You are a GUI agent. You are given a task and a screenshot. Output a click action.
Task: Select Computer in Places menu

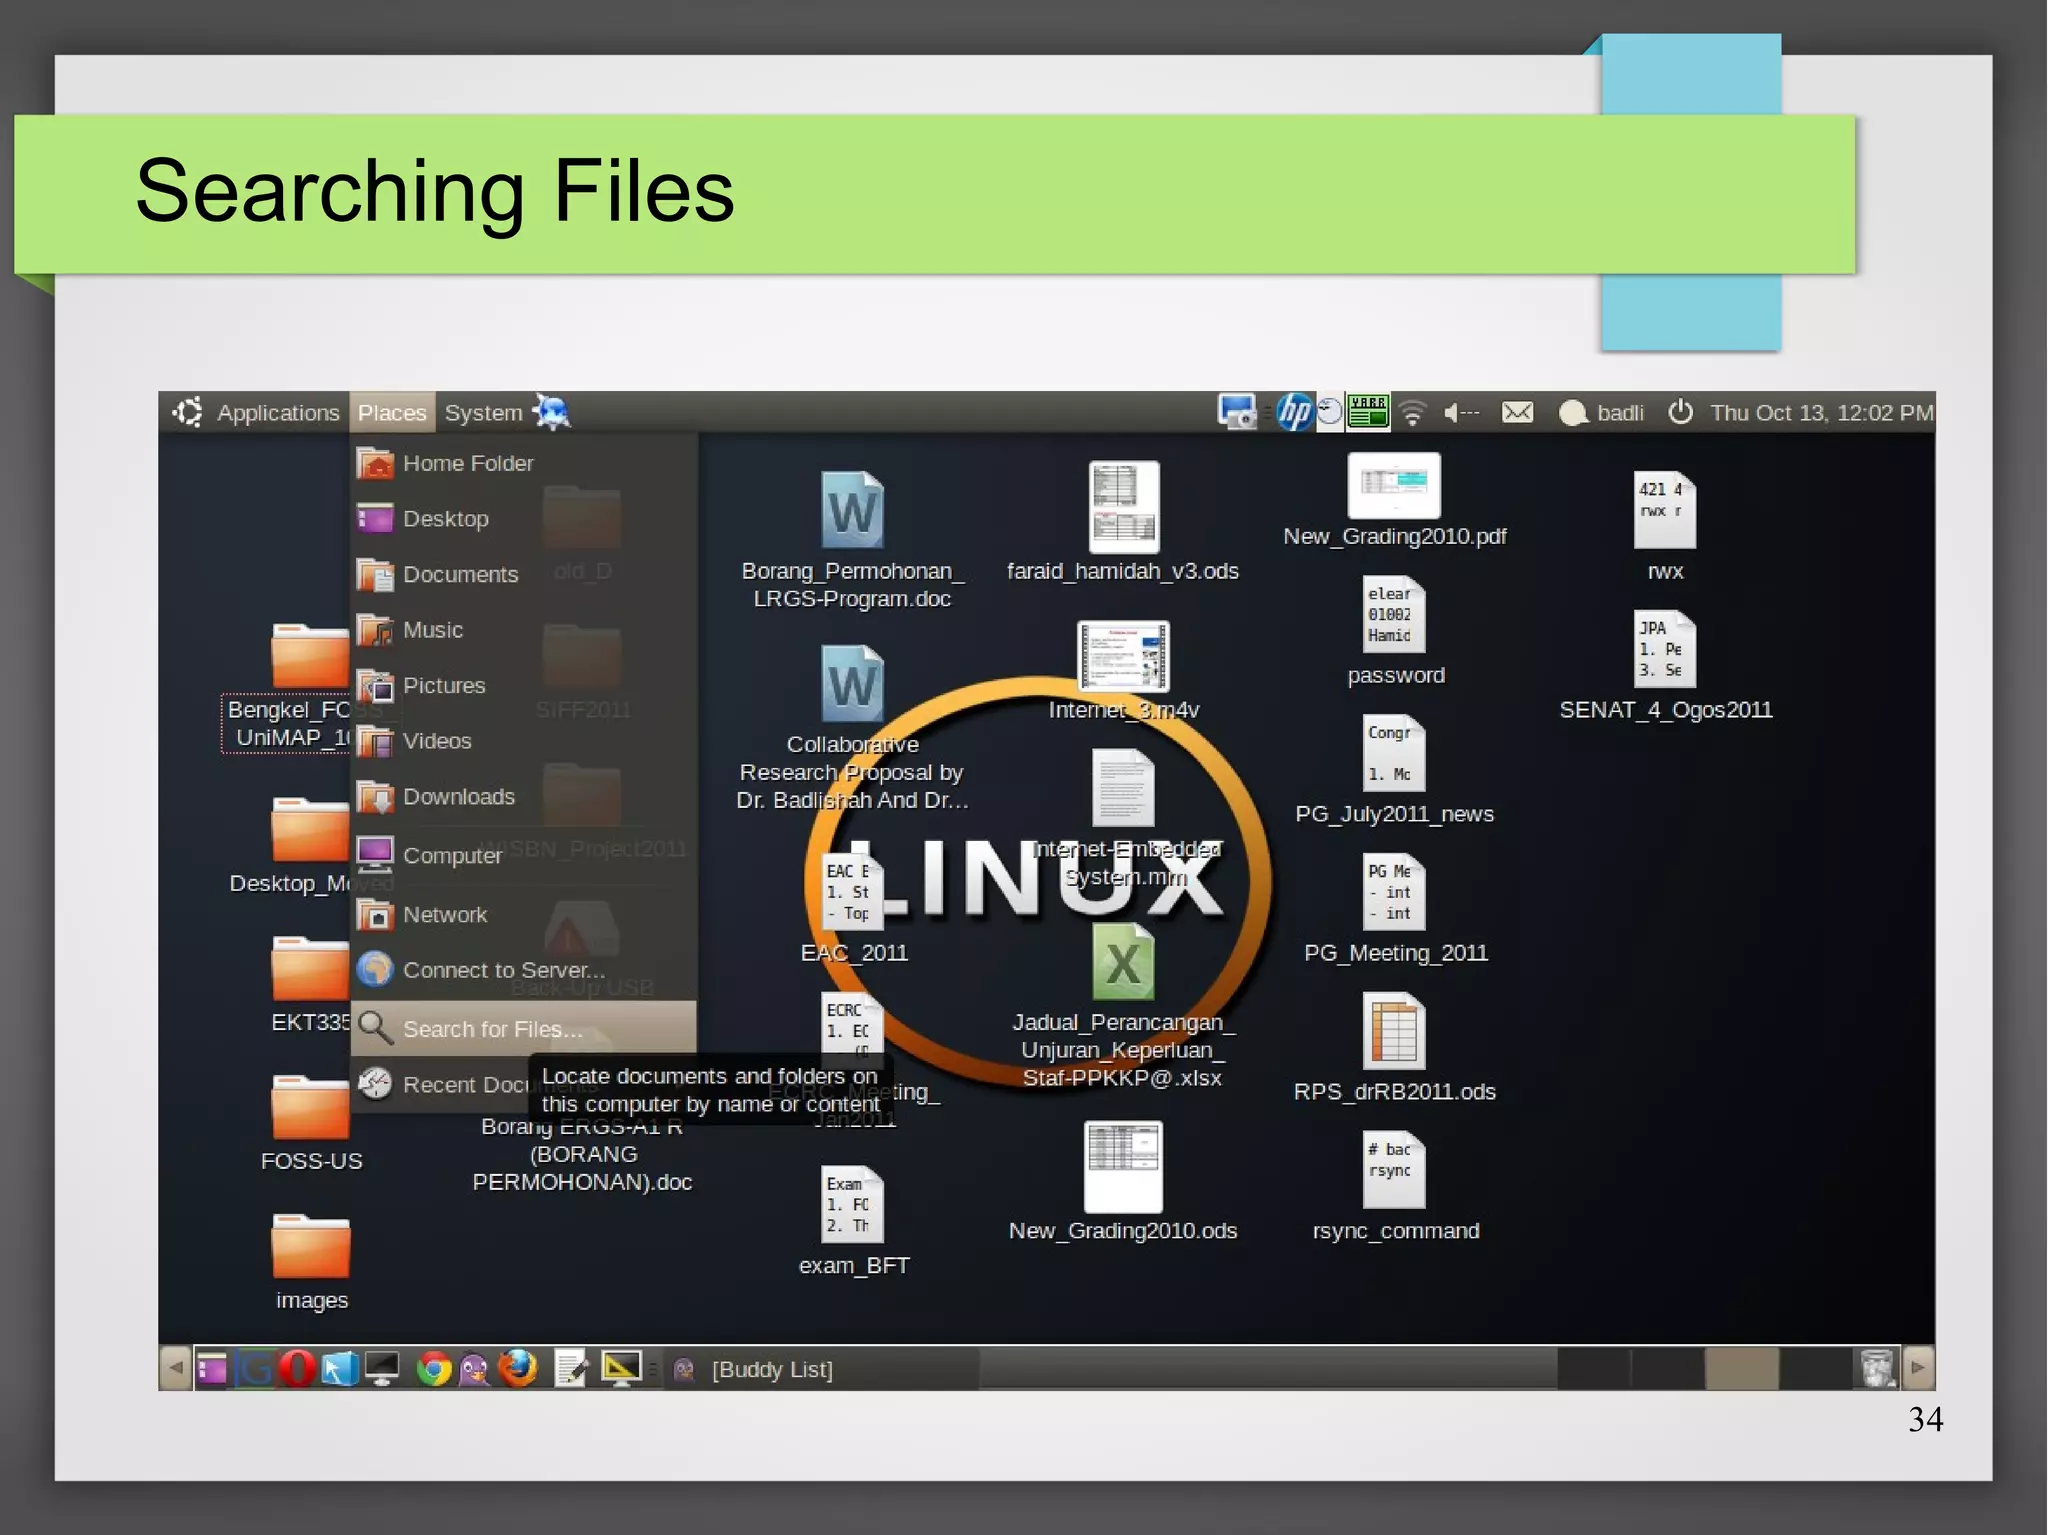pos(524,855)
